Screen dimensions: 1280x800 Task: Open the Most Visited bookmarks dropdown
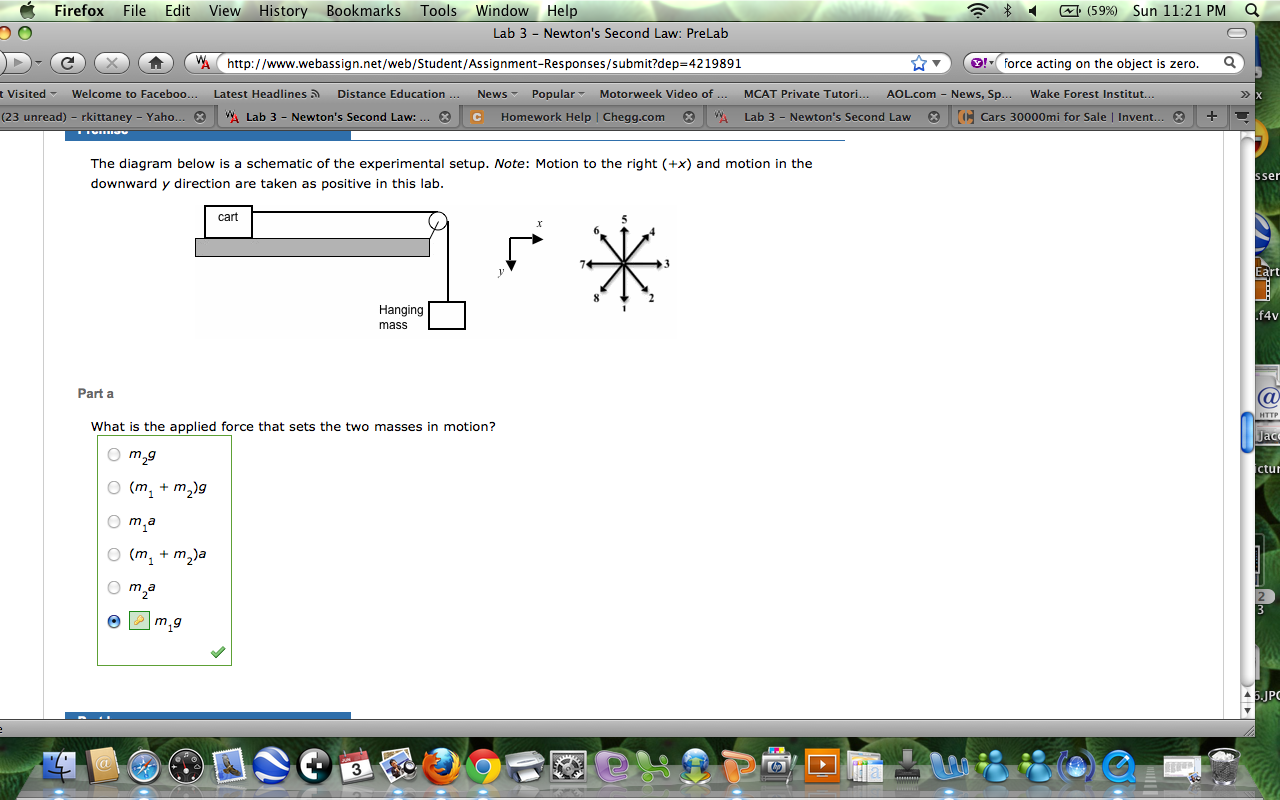coord(28,93)
